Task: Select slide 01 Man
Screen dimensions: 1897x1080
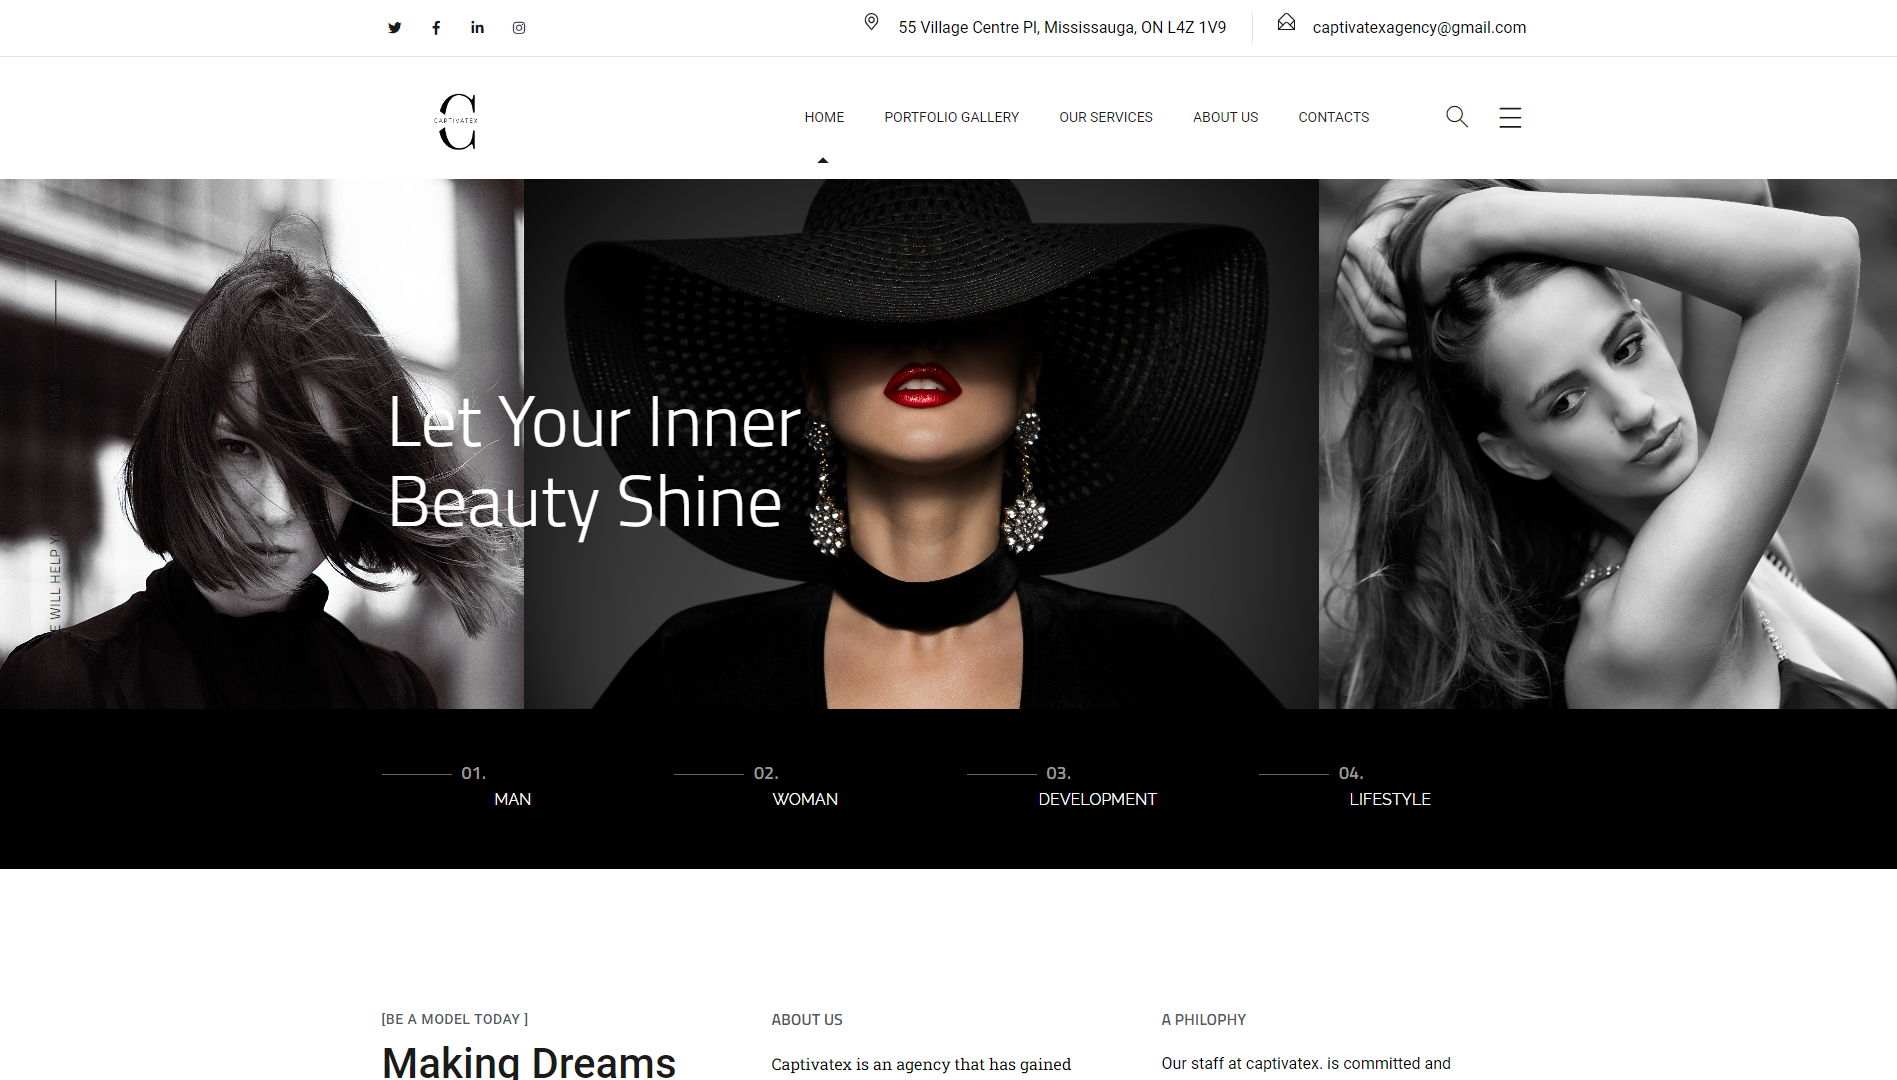Action: [512, 799]
